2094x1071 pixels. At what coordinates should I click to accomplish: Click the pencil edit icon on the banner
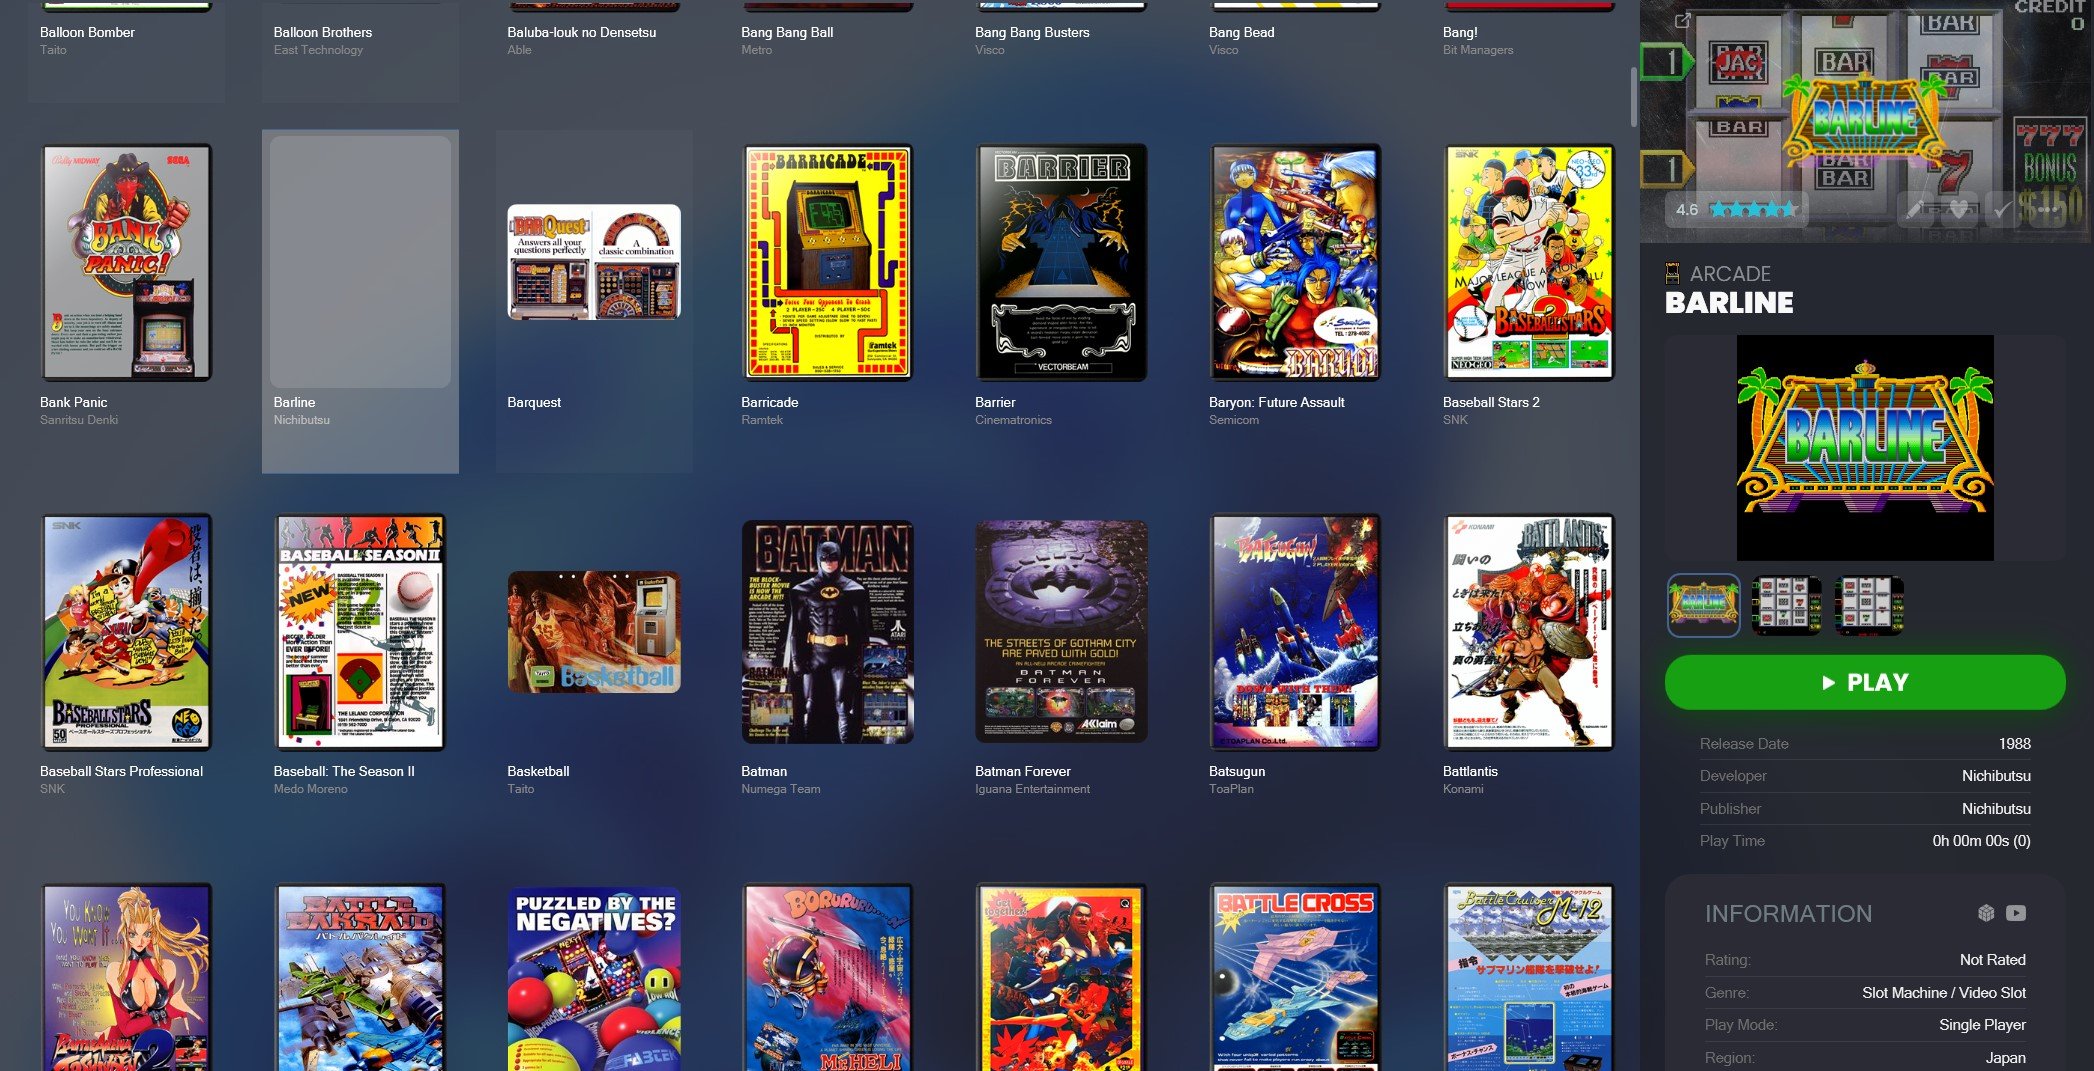coord(1915,209)
